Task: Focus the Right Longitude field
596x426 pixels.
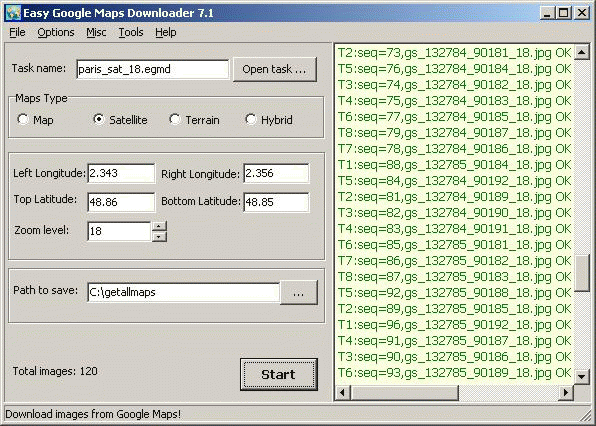Action: [x=276, y=173]
